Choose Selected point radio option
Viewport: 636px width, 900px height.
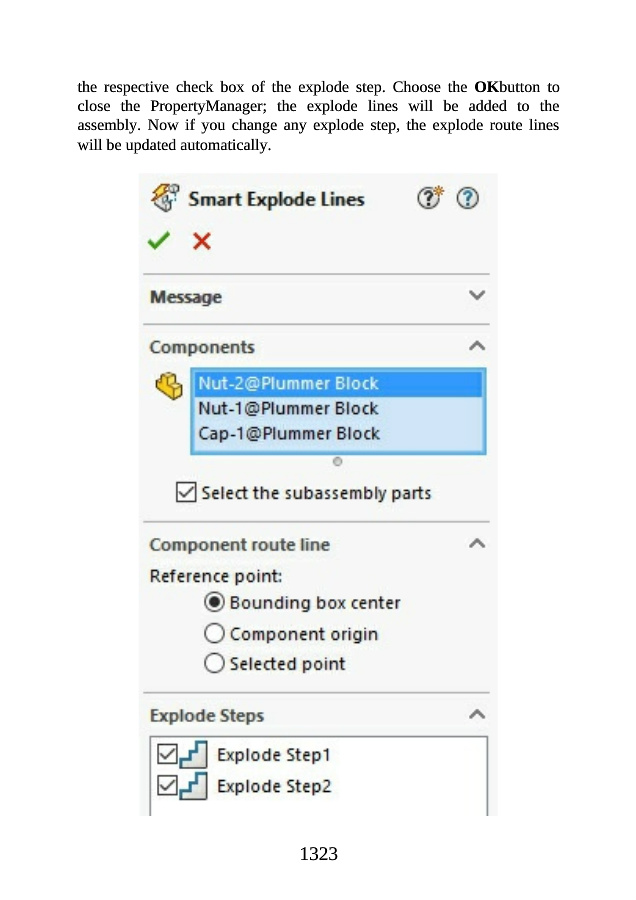214,664
